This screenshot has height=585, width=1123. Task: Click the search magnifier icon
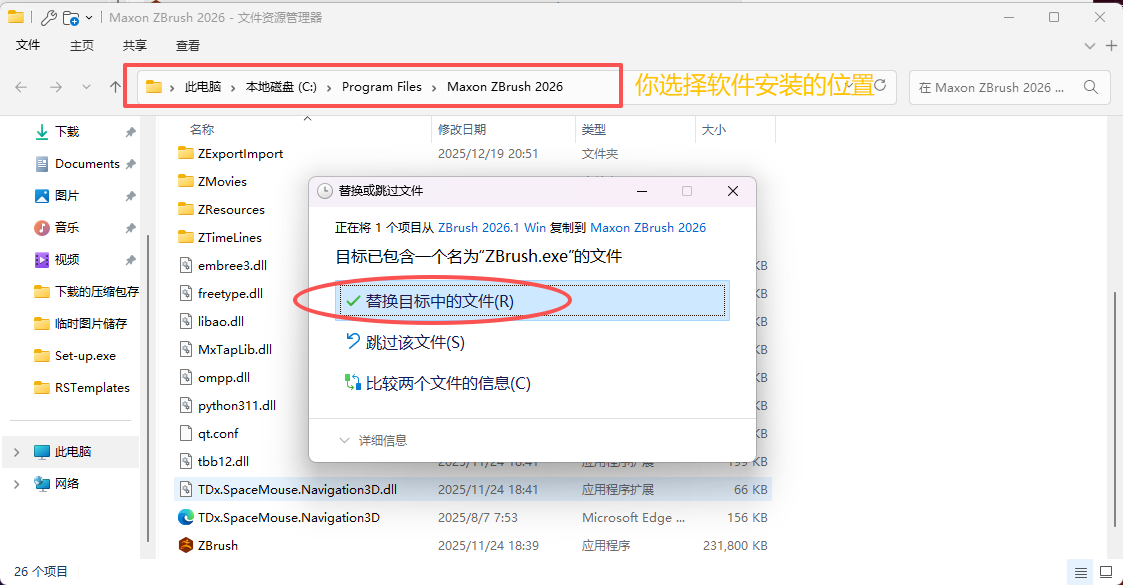1090,87
